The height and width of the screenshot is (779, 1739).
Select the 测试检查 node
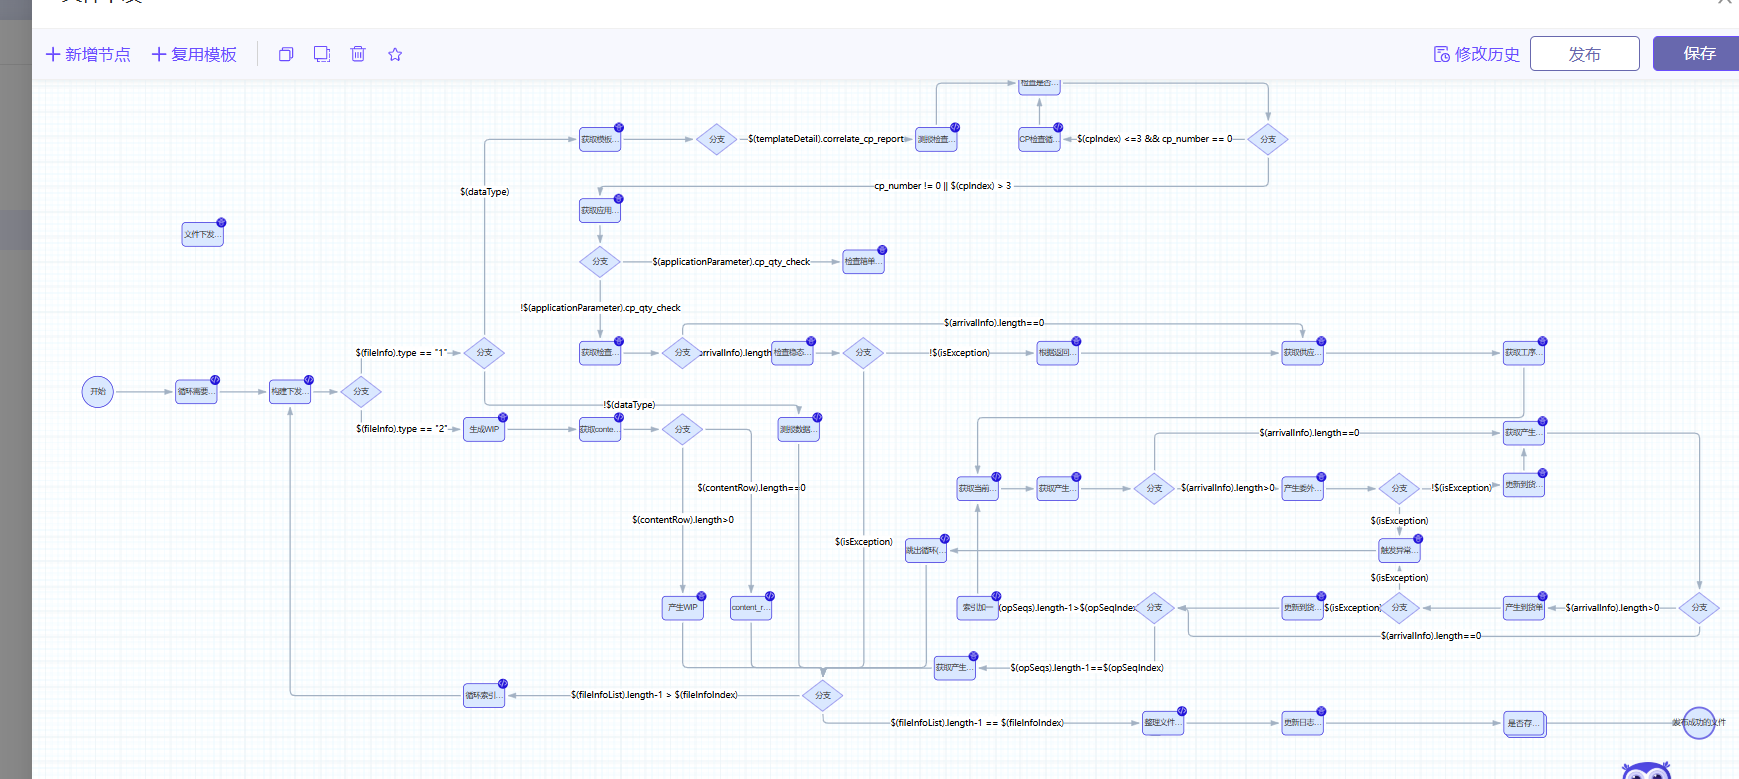point(936,140)
